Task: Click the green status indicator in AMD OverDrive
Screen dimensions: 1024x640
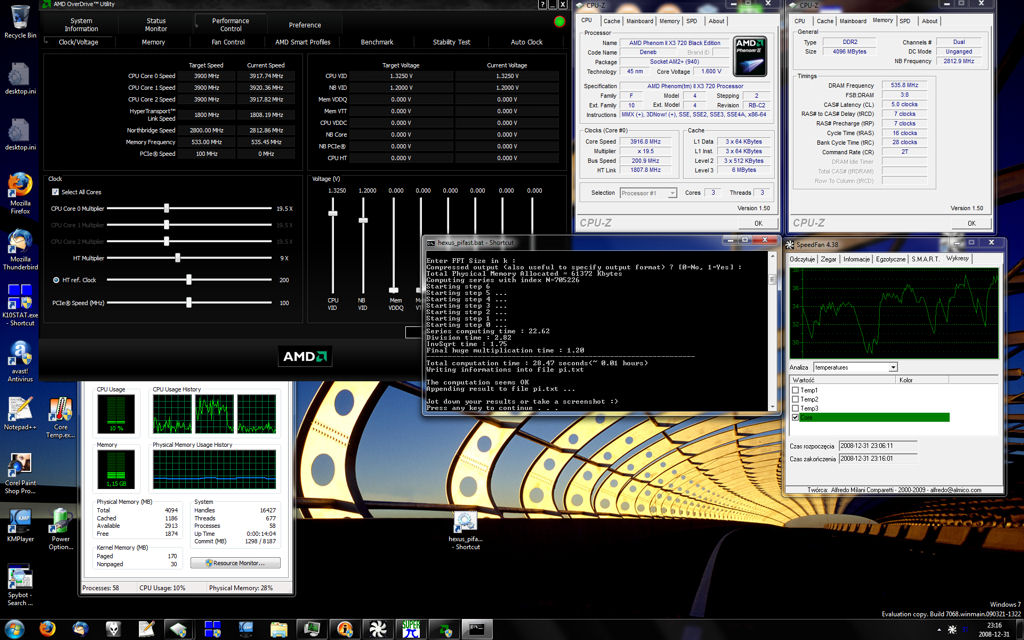Action: pyautogui.click(x=559, y=22)
